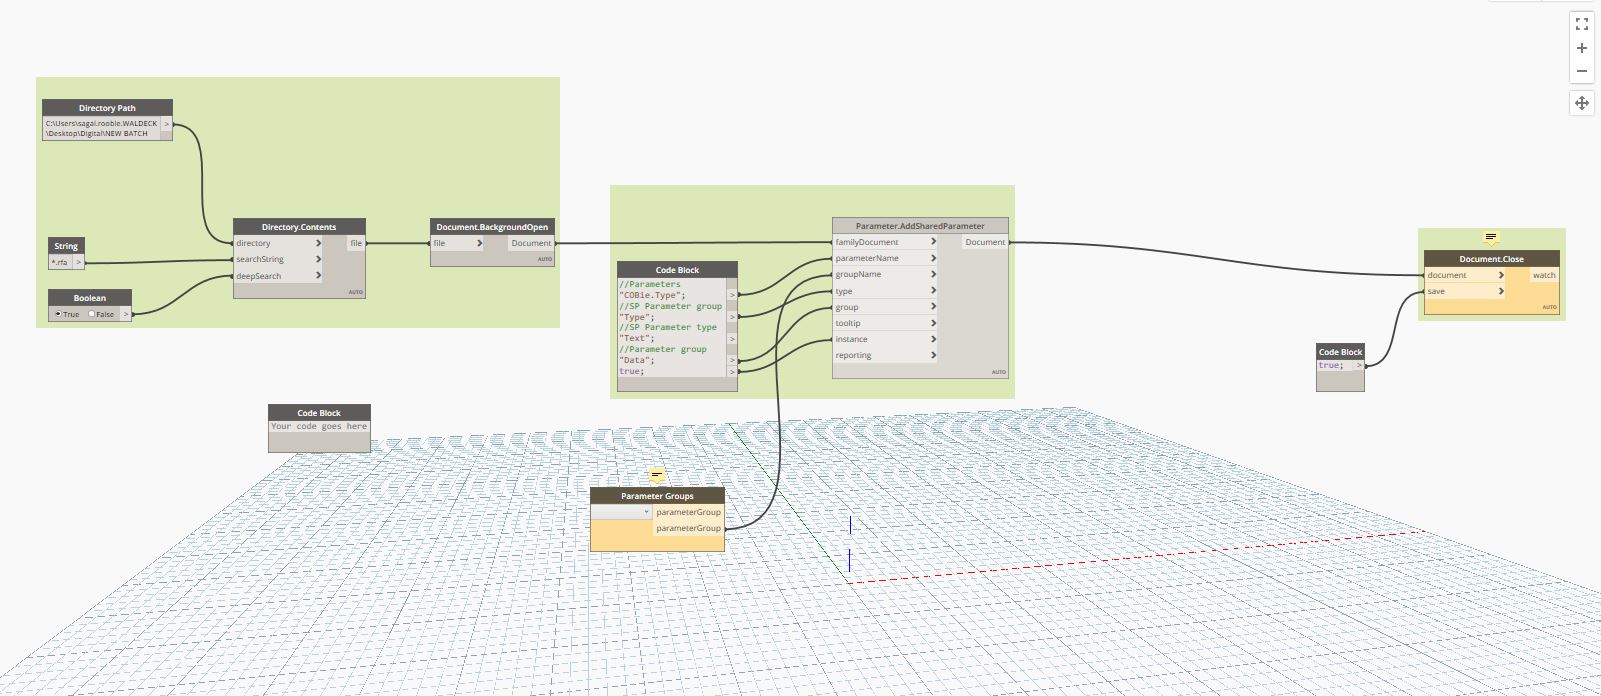Click the Directory Path output port arrow
The width and height of the screenshot is (1601, 696).
166,124
